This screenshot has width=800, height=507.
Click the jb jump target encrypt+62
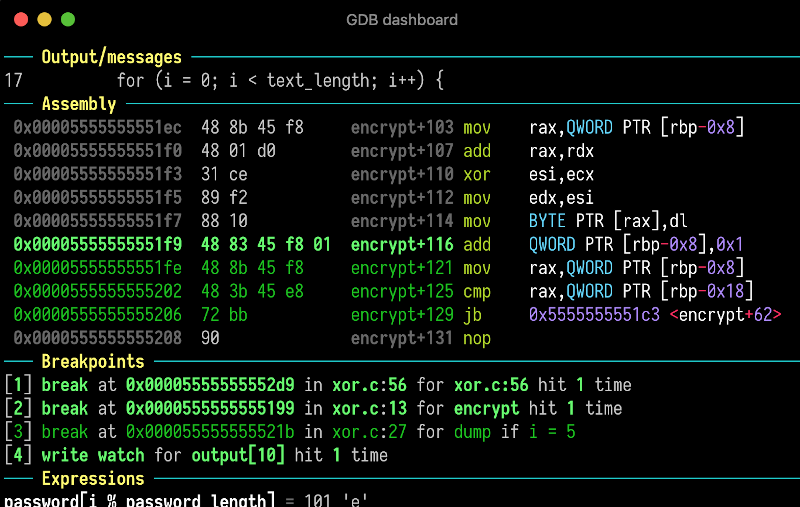pos(725,315)
